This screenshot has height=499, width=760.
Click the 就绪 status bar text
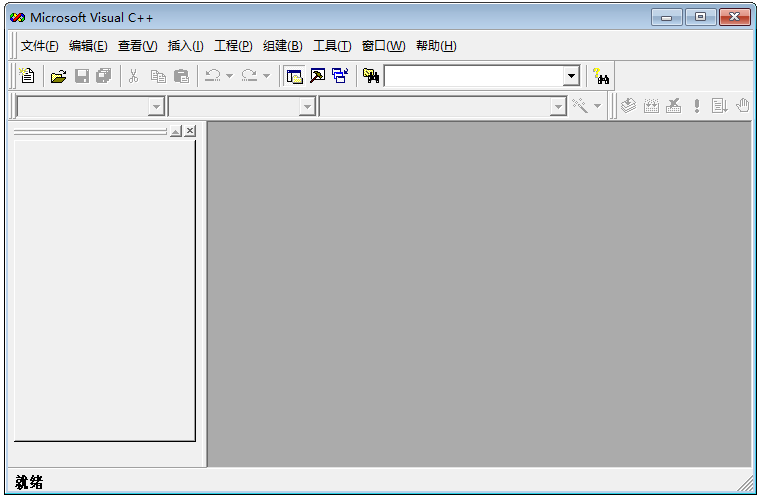[29, 482]
